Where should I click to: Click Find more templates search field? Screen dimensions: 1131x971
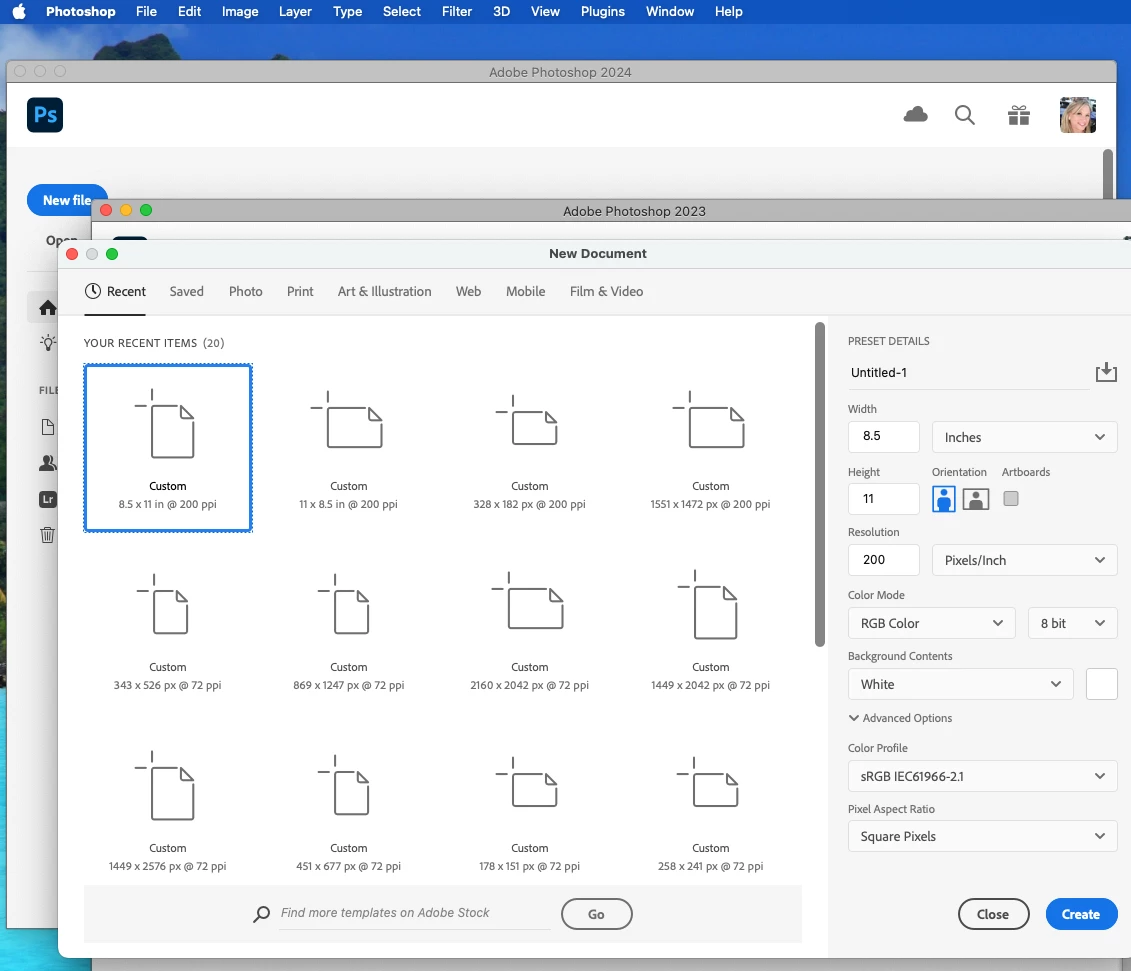click(415, 913)
